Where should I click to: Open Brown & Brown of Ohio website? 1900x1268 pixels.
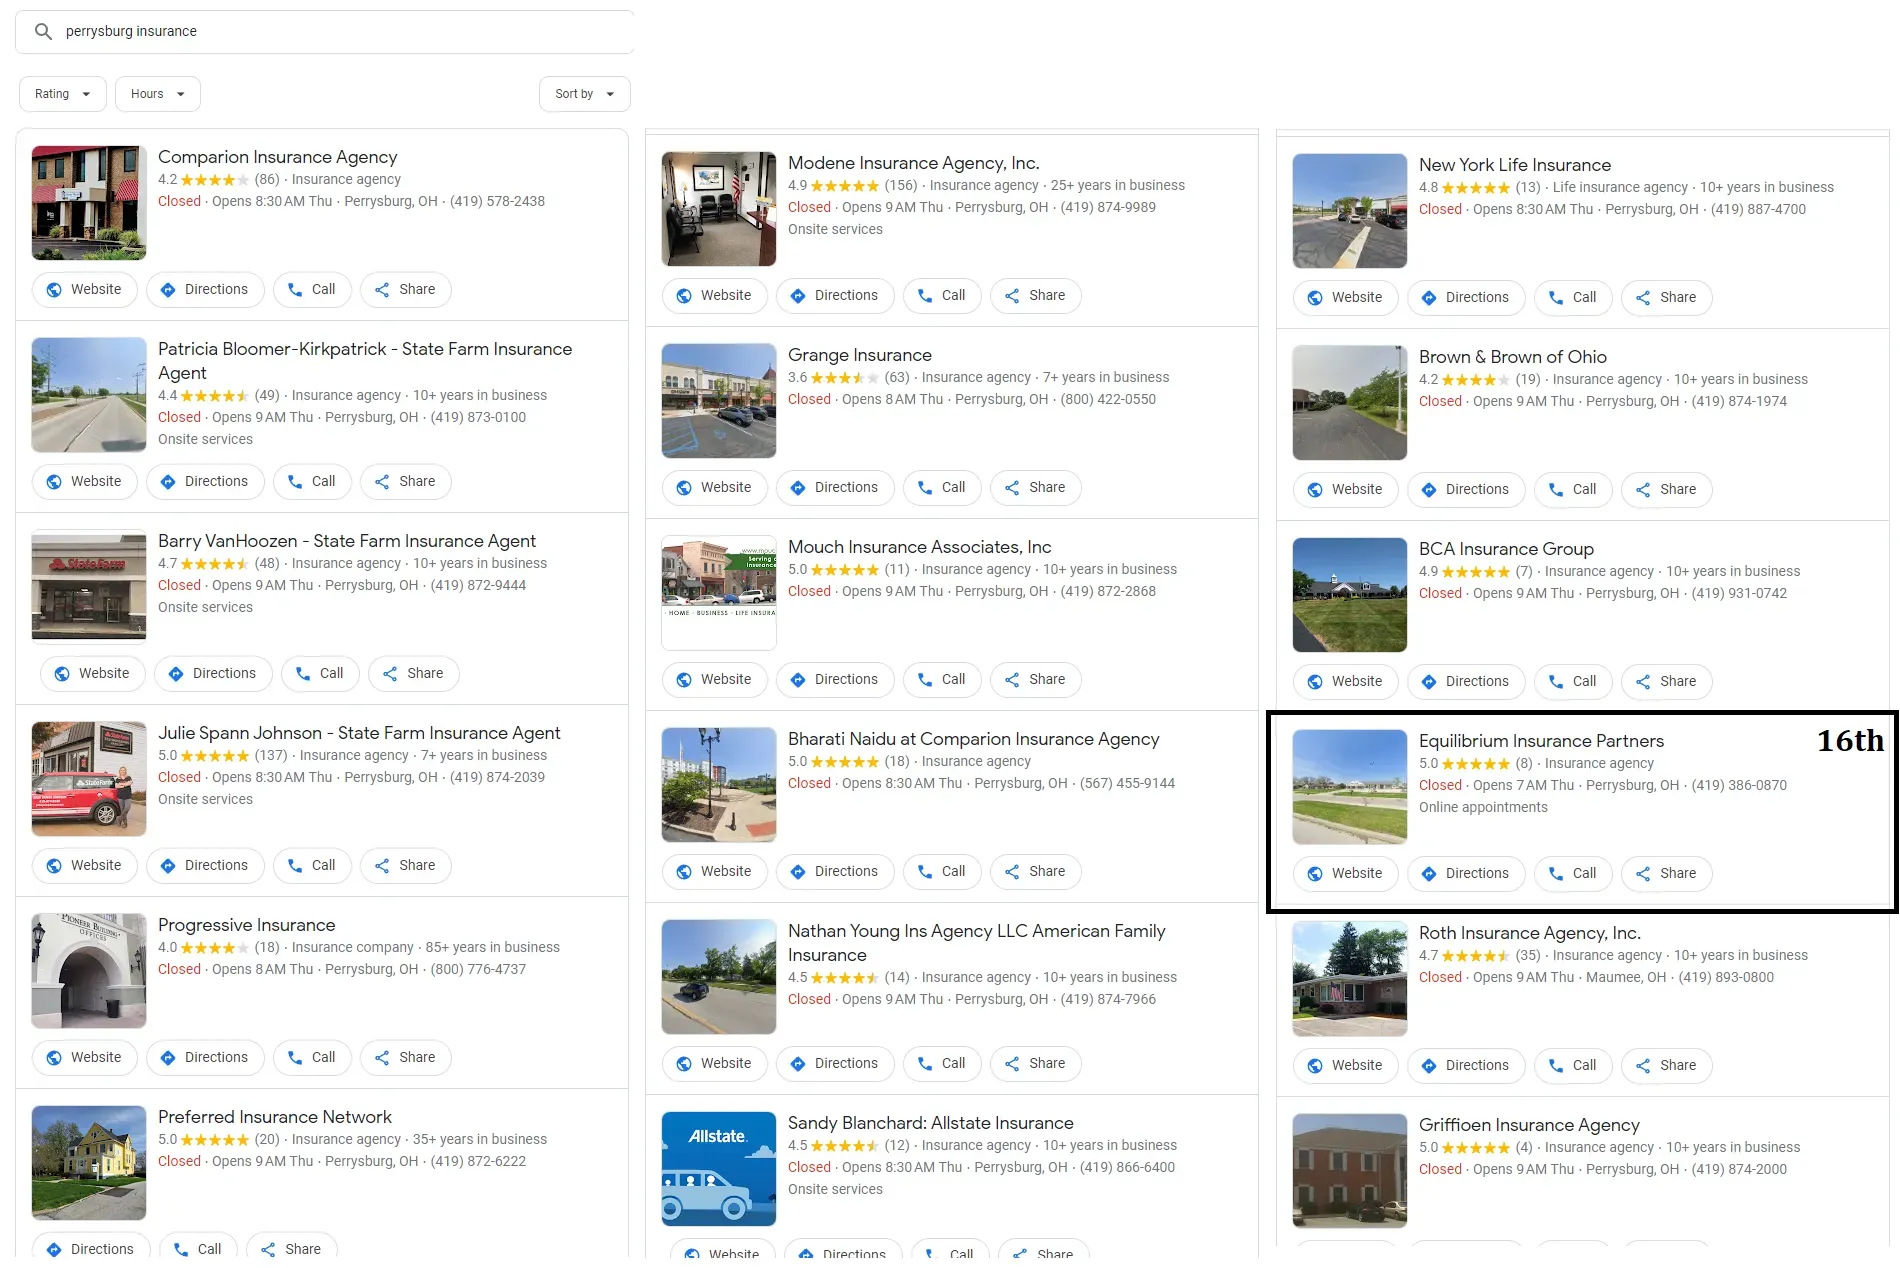(1345, 490)
